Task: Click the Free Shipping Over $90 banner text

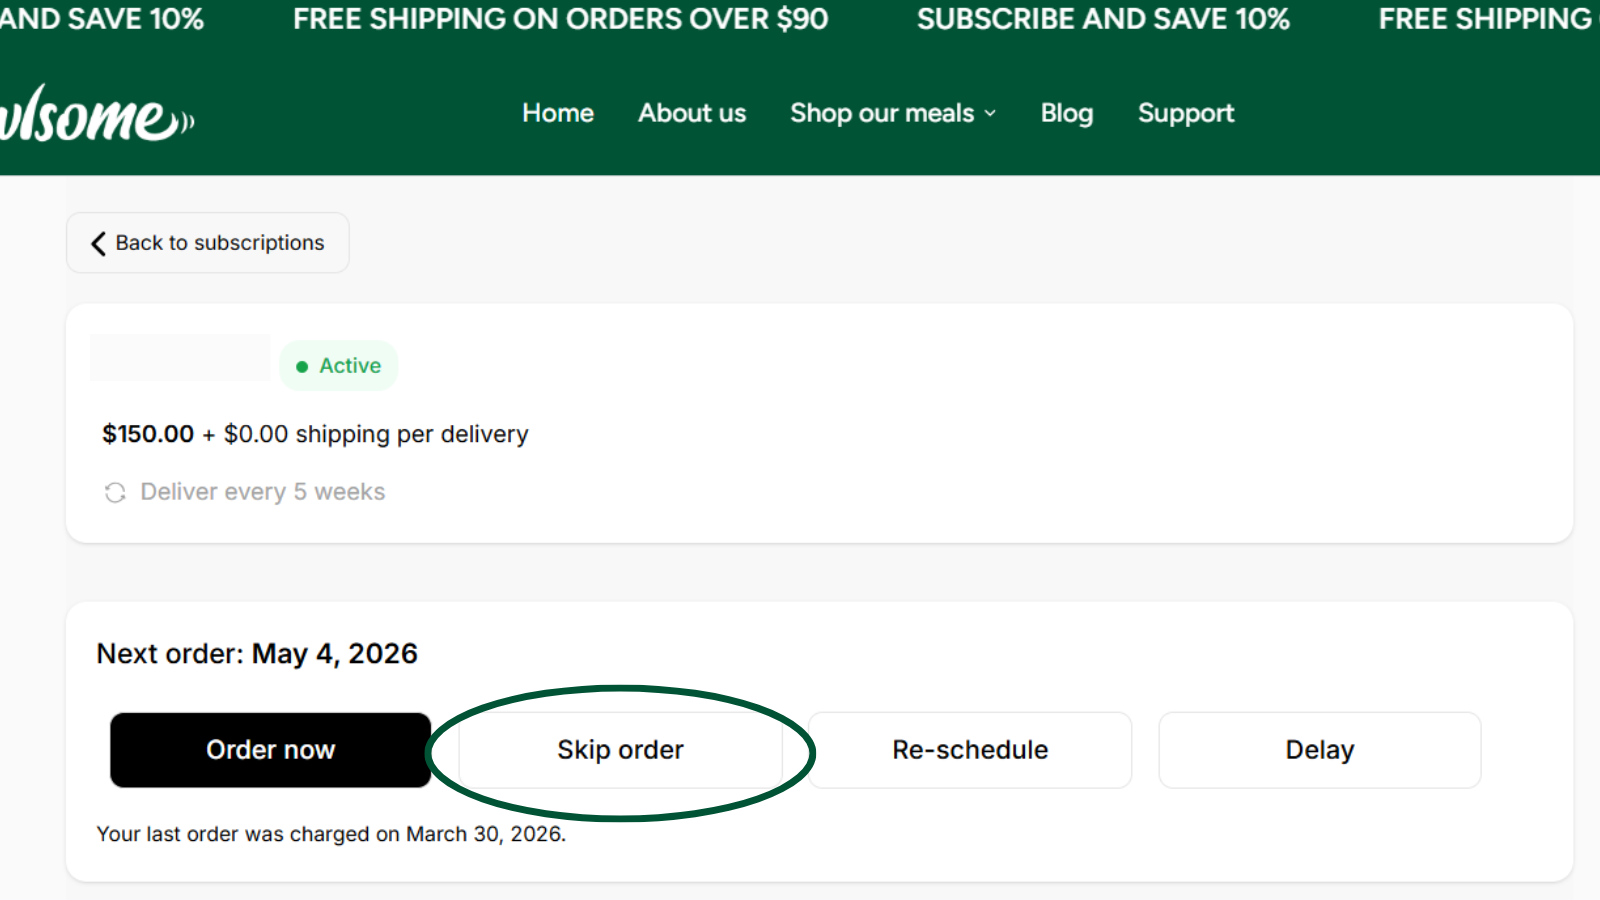Action: 560,19
